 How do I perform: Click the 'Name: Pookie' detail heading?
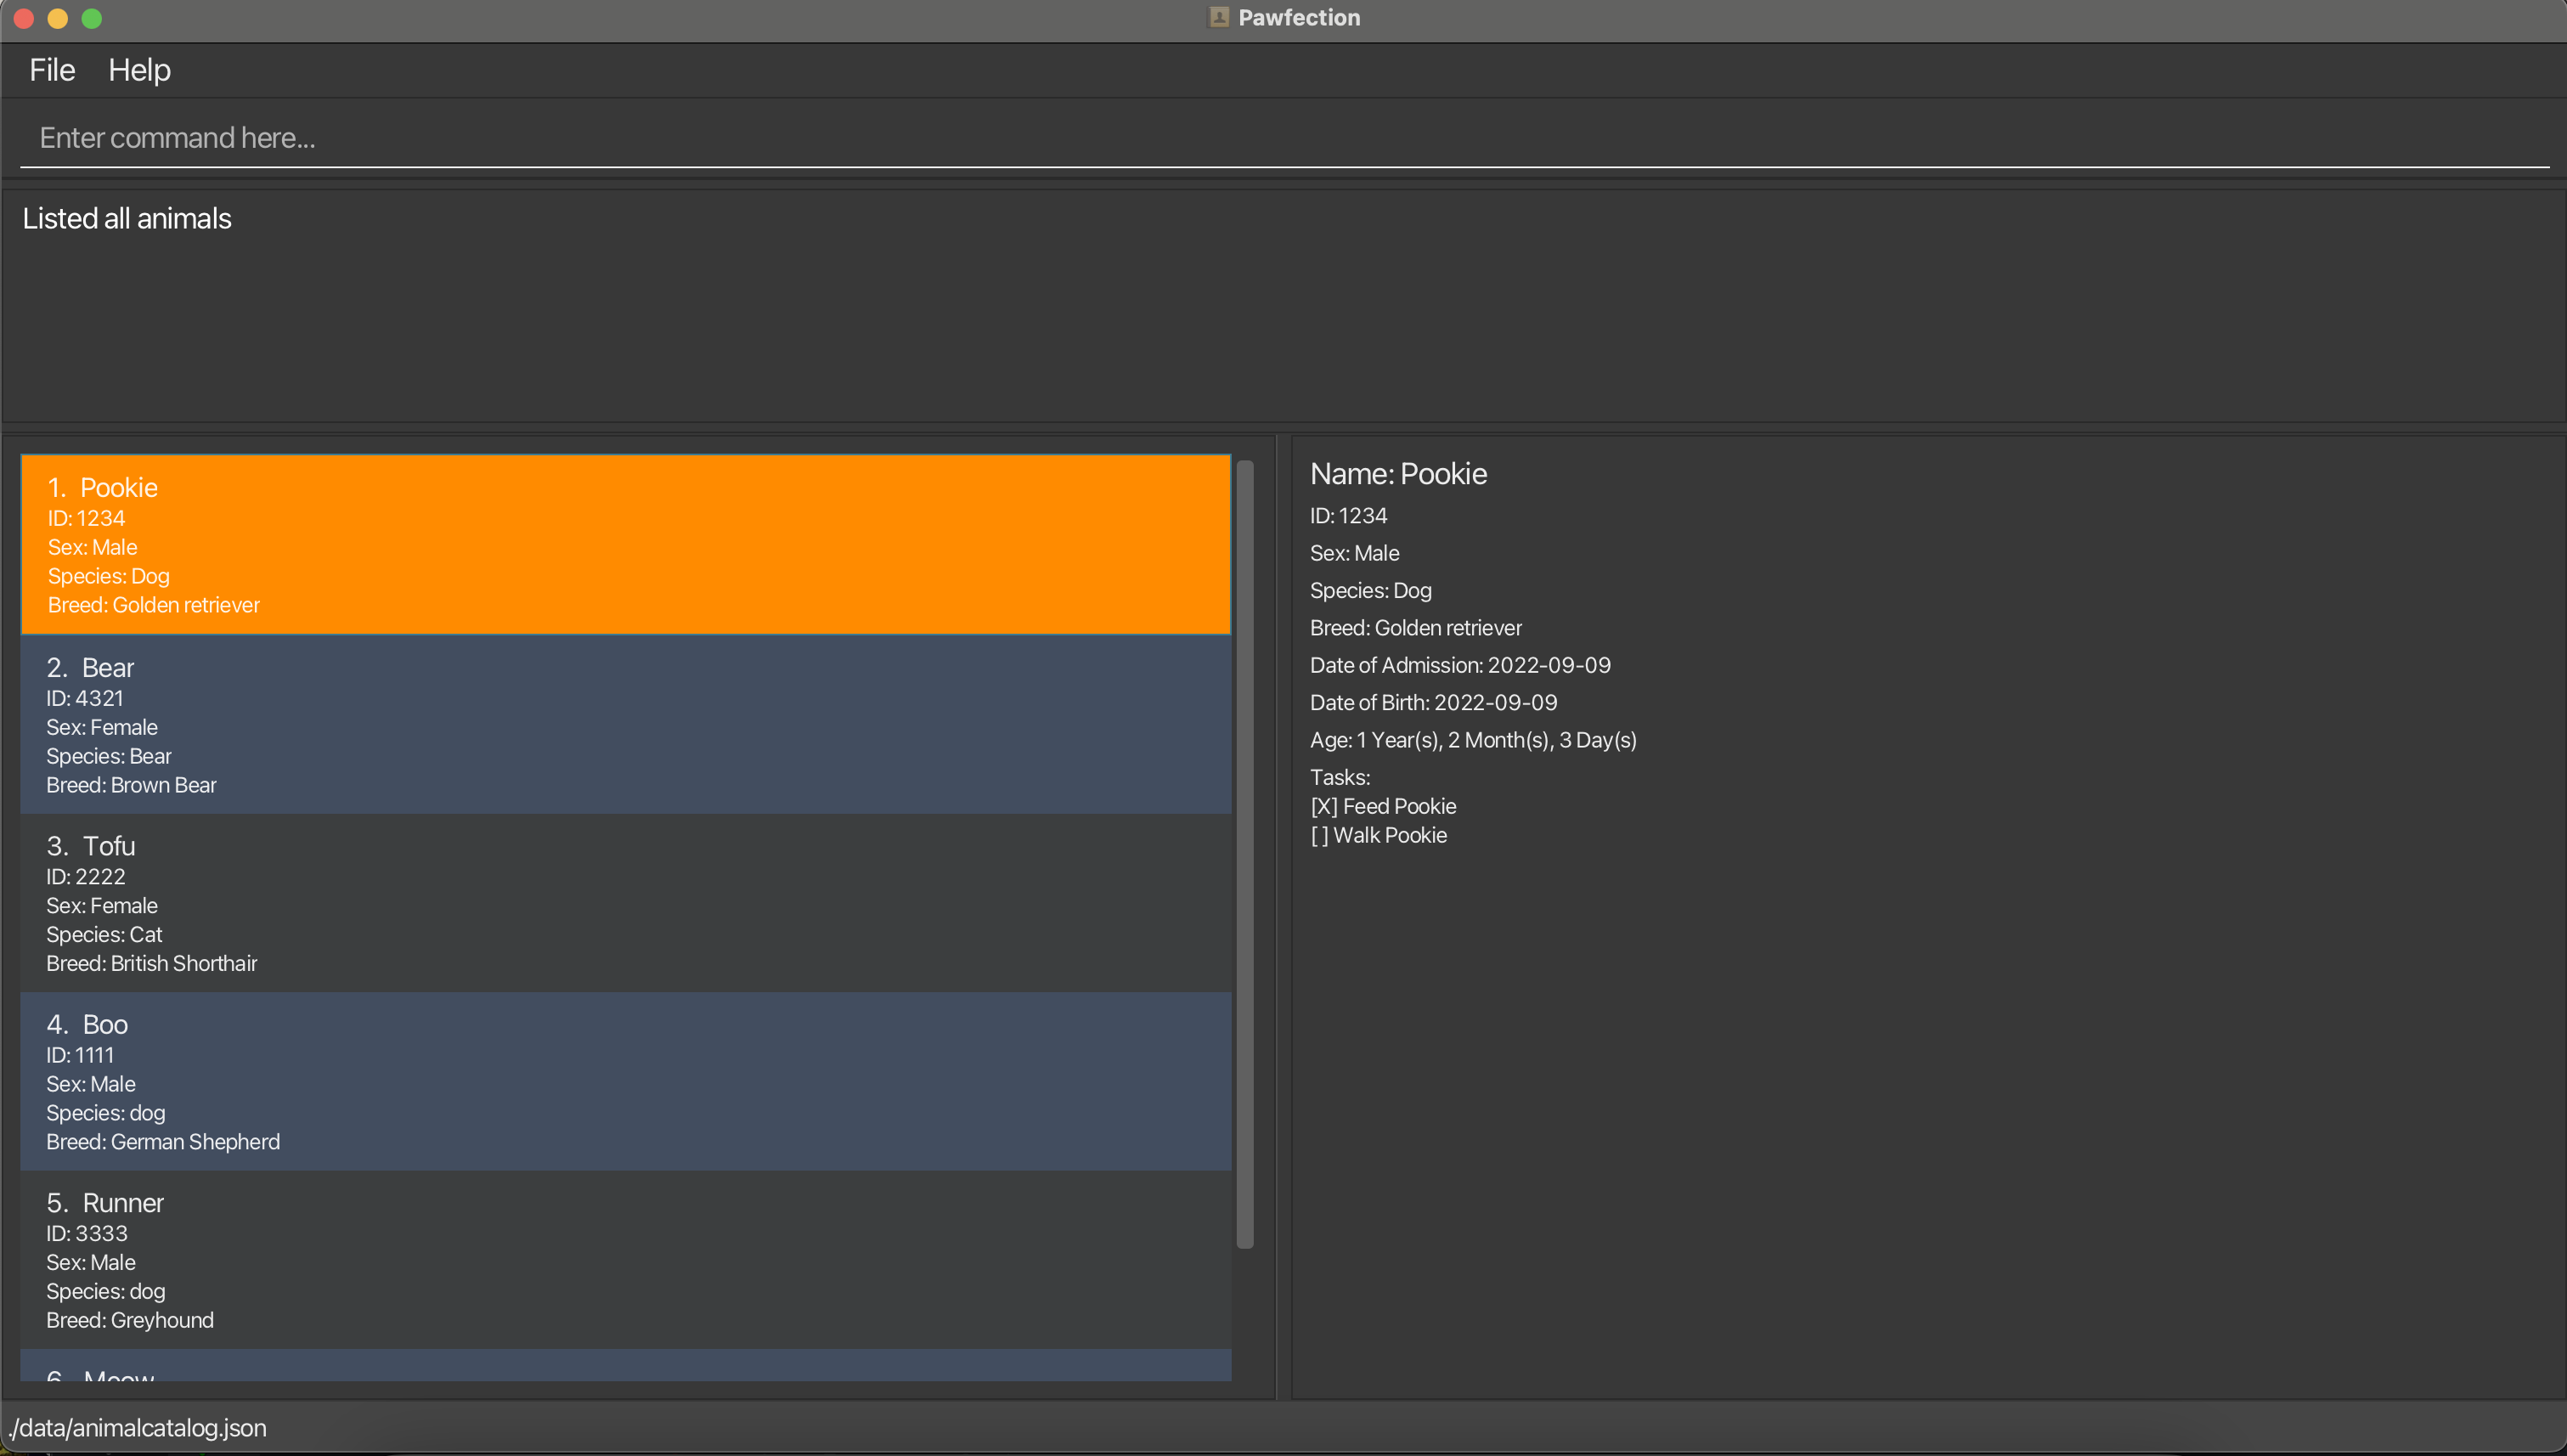coord(1398,474)
